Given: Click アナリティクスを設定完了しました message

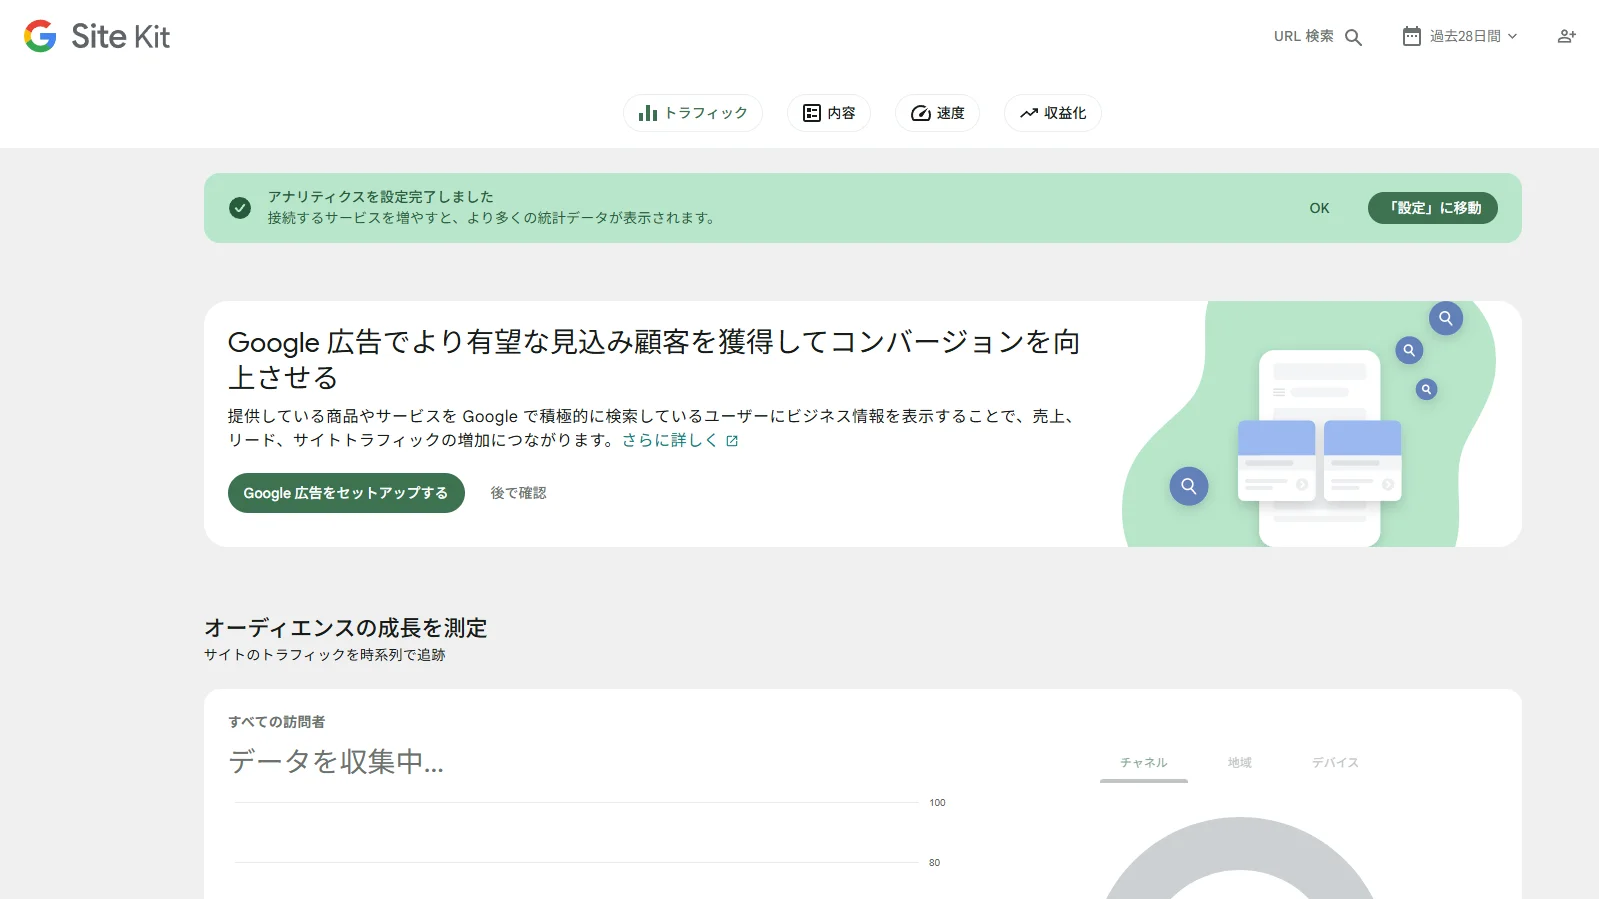Looking at the screenshot, I should (x=380, y=197).
